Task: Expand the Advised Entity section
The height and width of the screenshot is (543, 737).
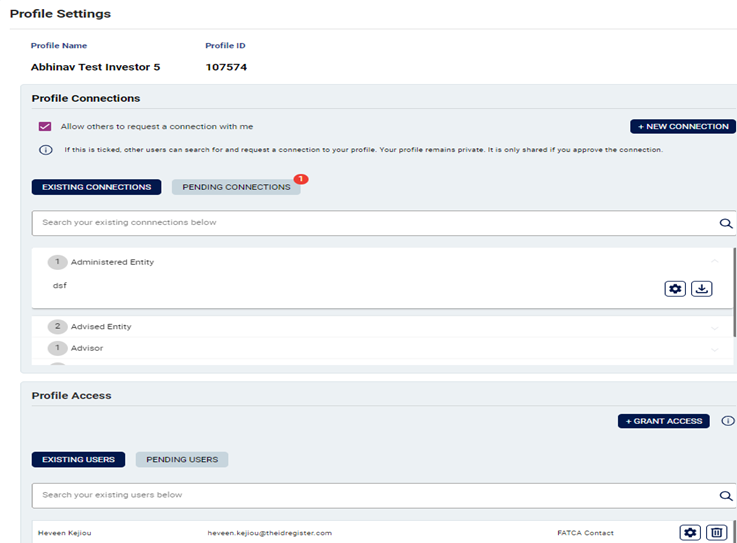Action: tap(714, 327)
